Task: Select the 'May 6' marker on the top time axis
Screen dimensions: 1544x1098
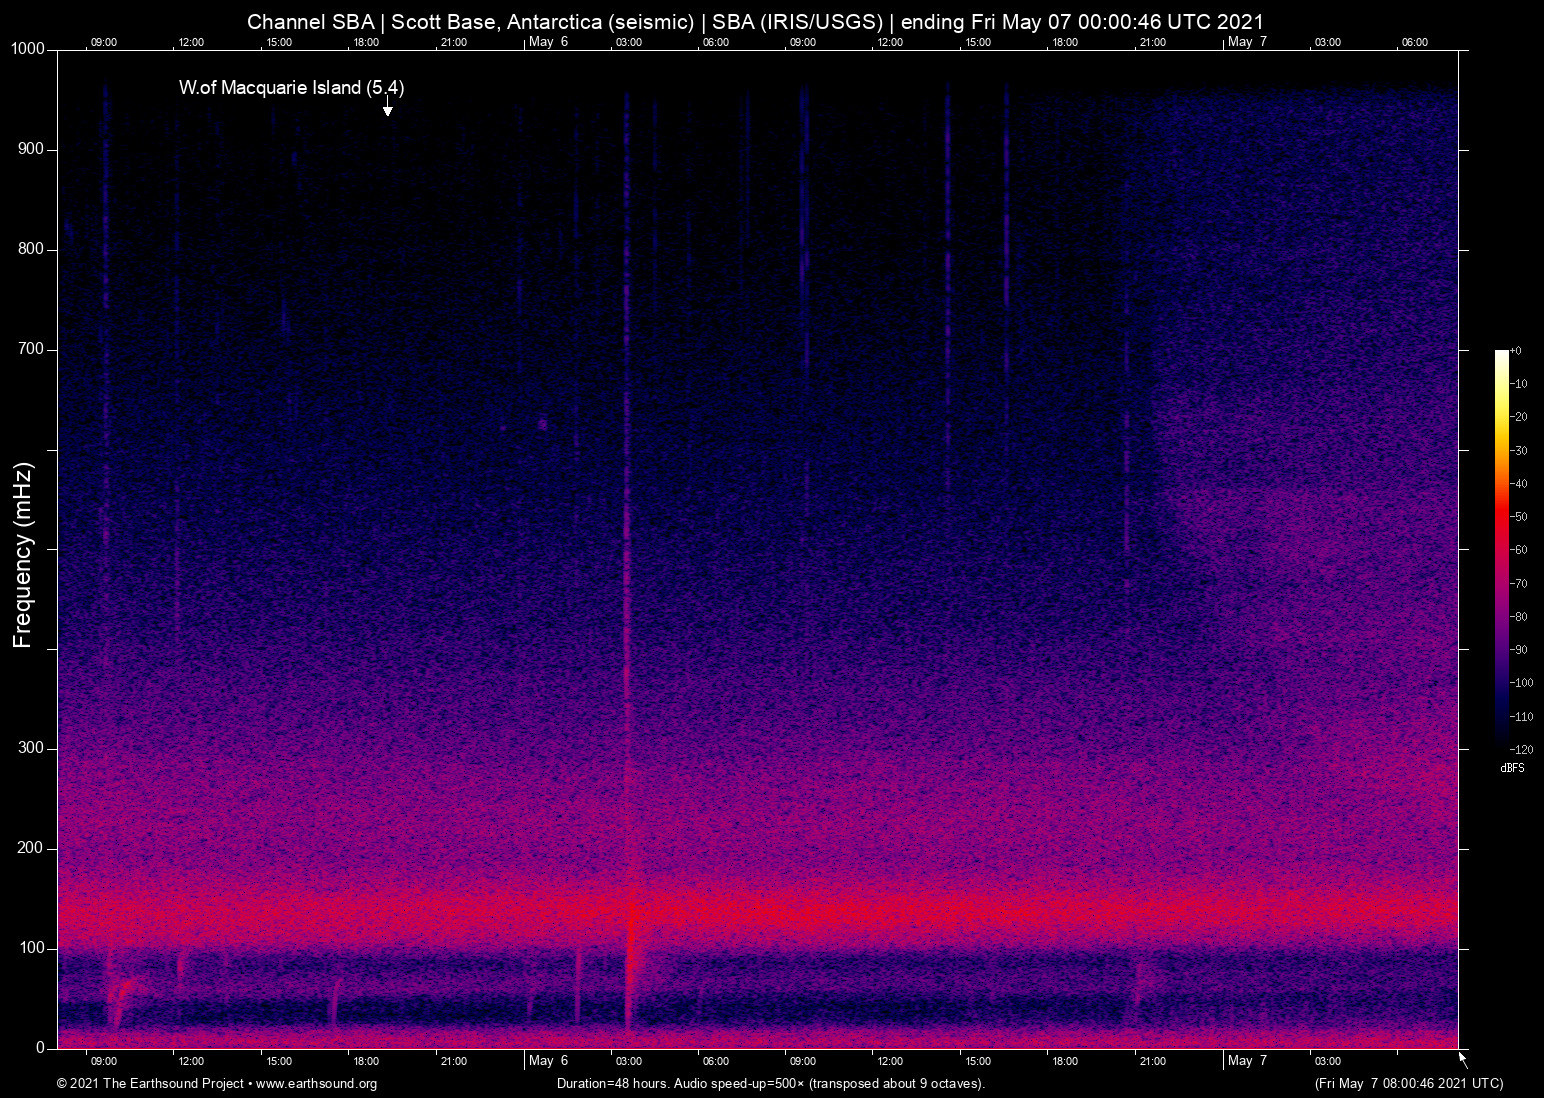Action: (x=547, y=42)
